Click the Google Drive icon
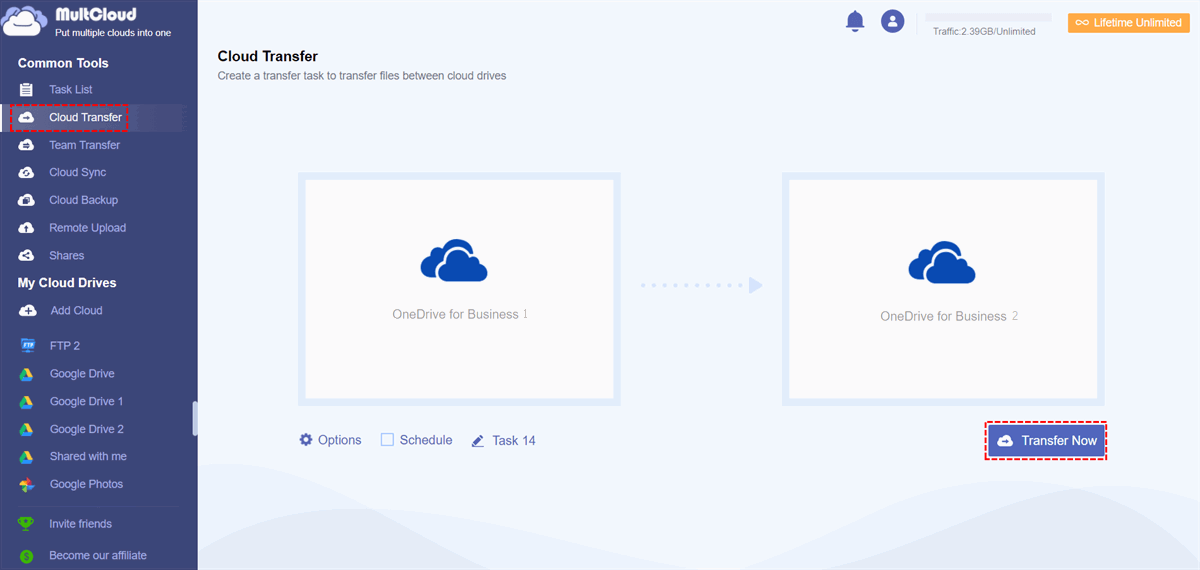The width and height of the screenshot is (1200, 570). point(28,374)
